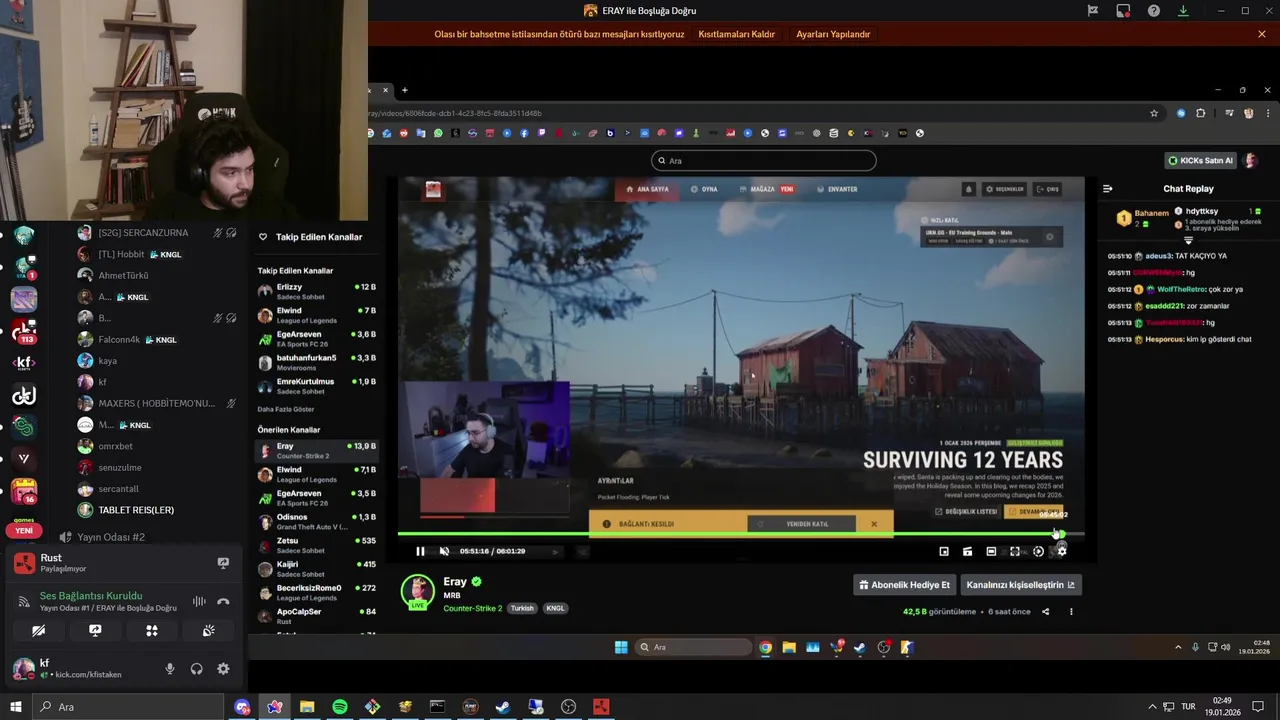Enter fullscreen in the streamed video player
This screenshot has width=1280, height=720.
[x=1014, y=551]
